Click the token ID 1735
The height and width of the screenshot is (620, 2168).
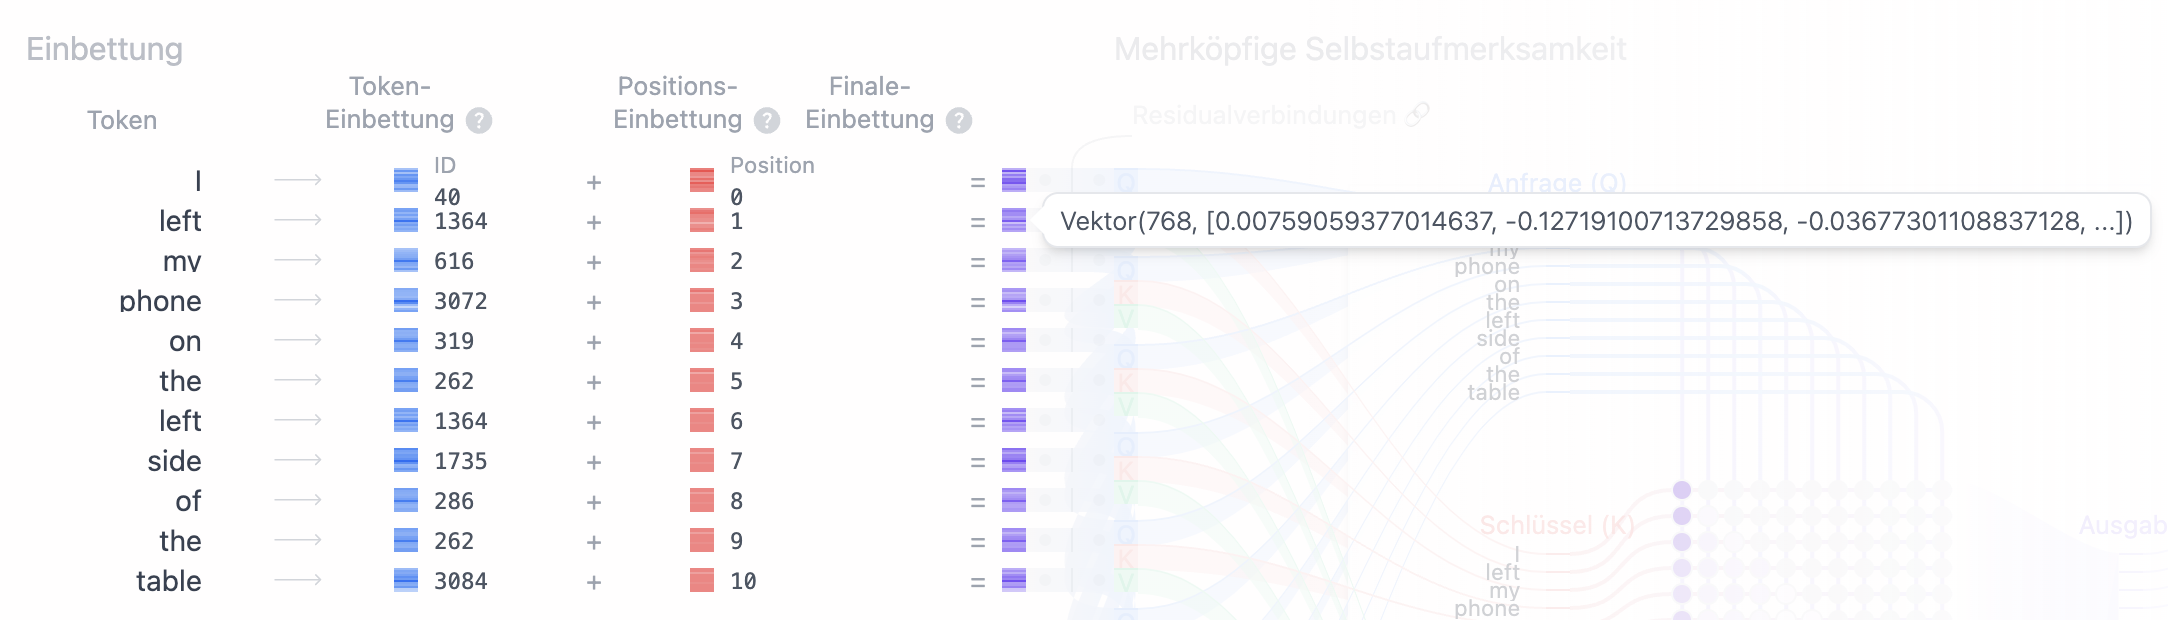point(460,461)
